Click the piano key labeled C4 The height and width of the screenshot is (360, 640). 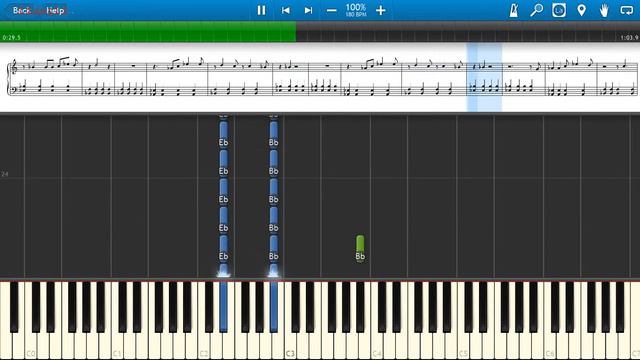377,321
